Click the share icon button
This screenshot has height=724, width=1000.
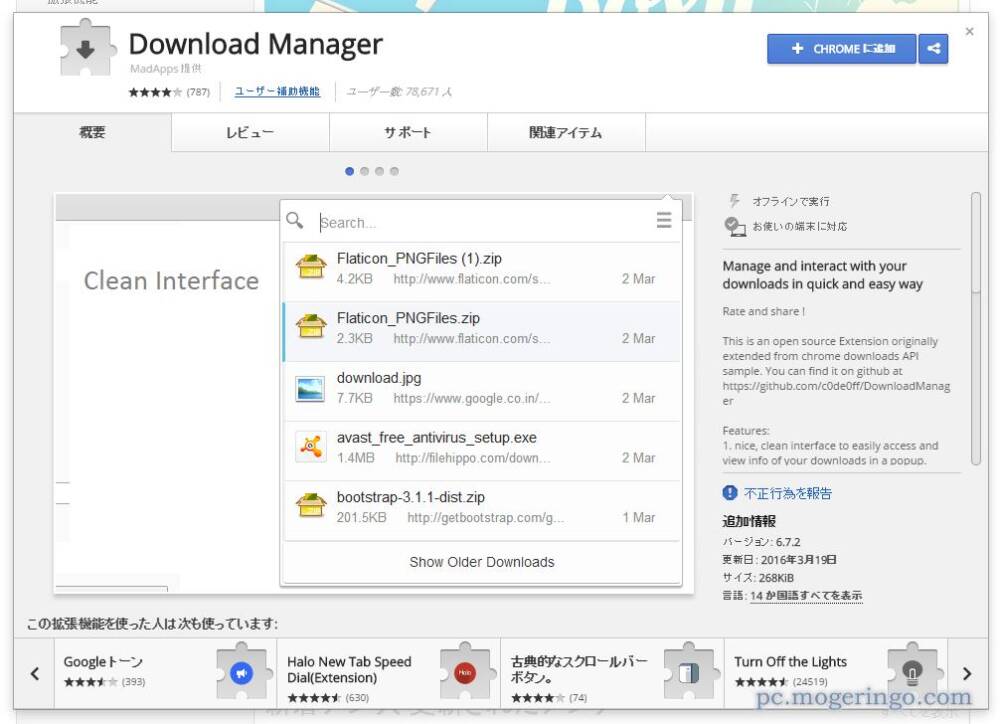tap(933, 48)
